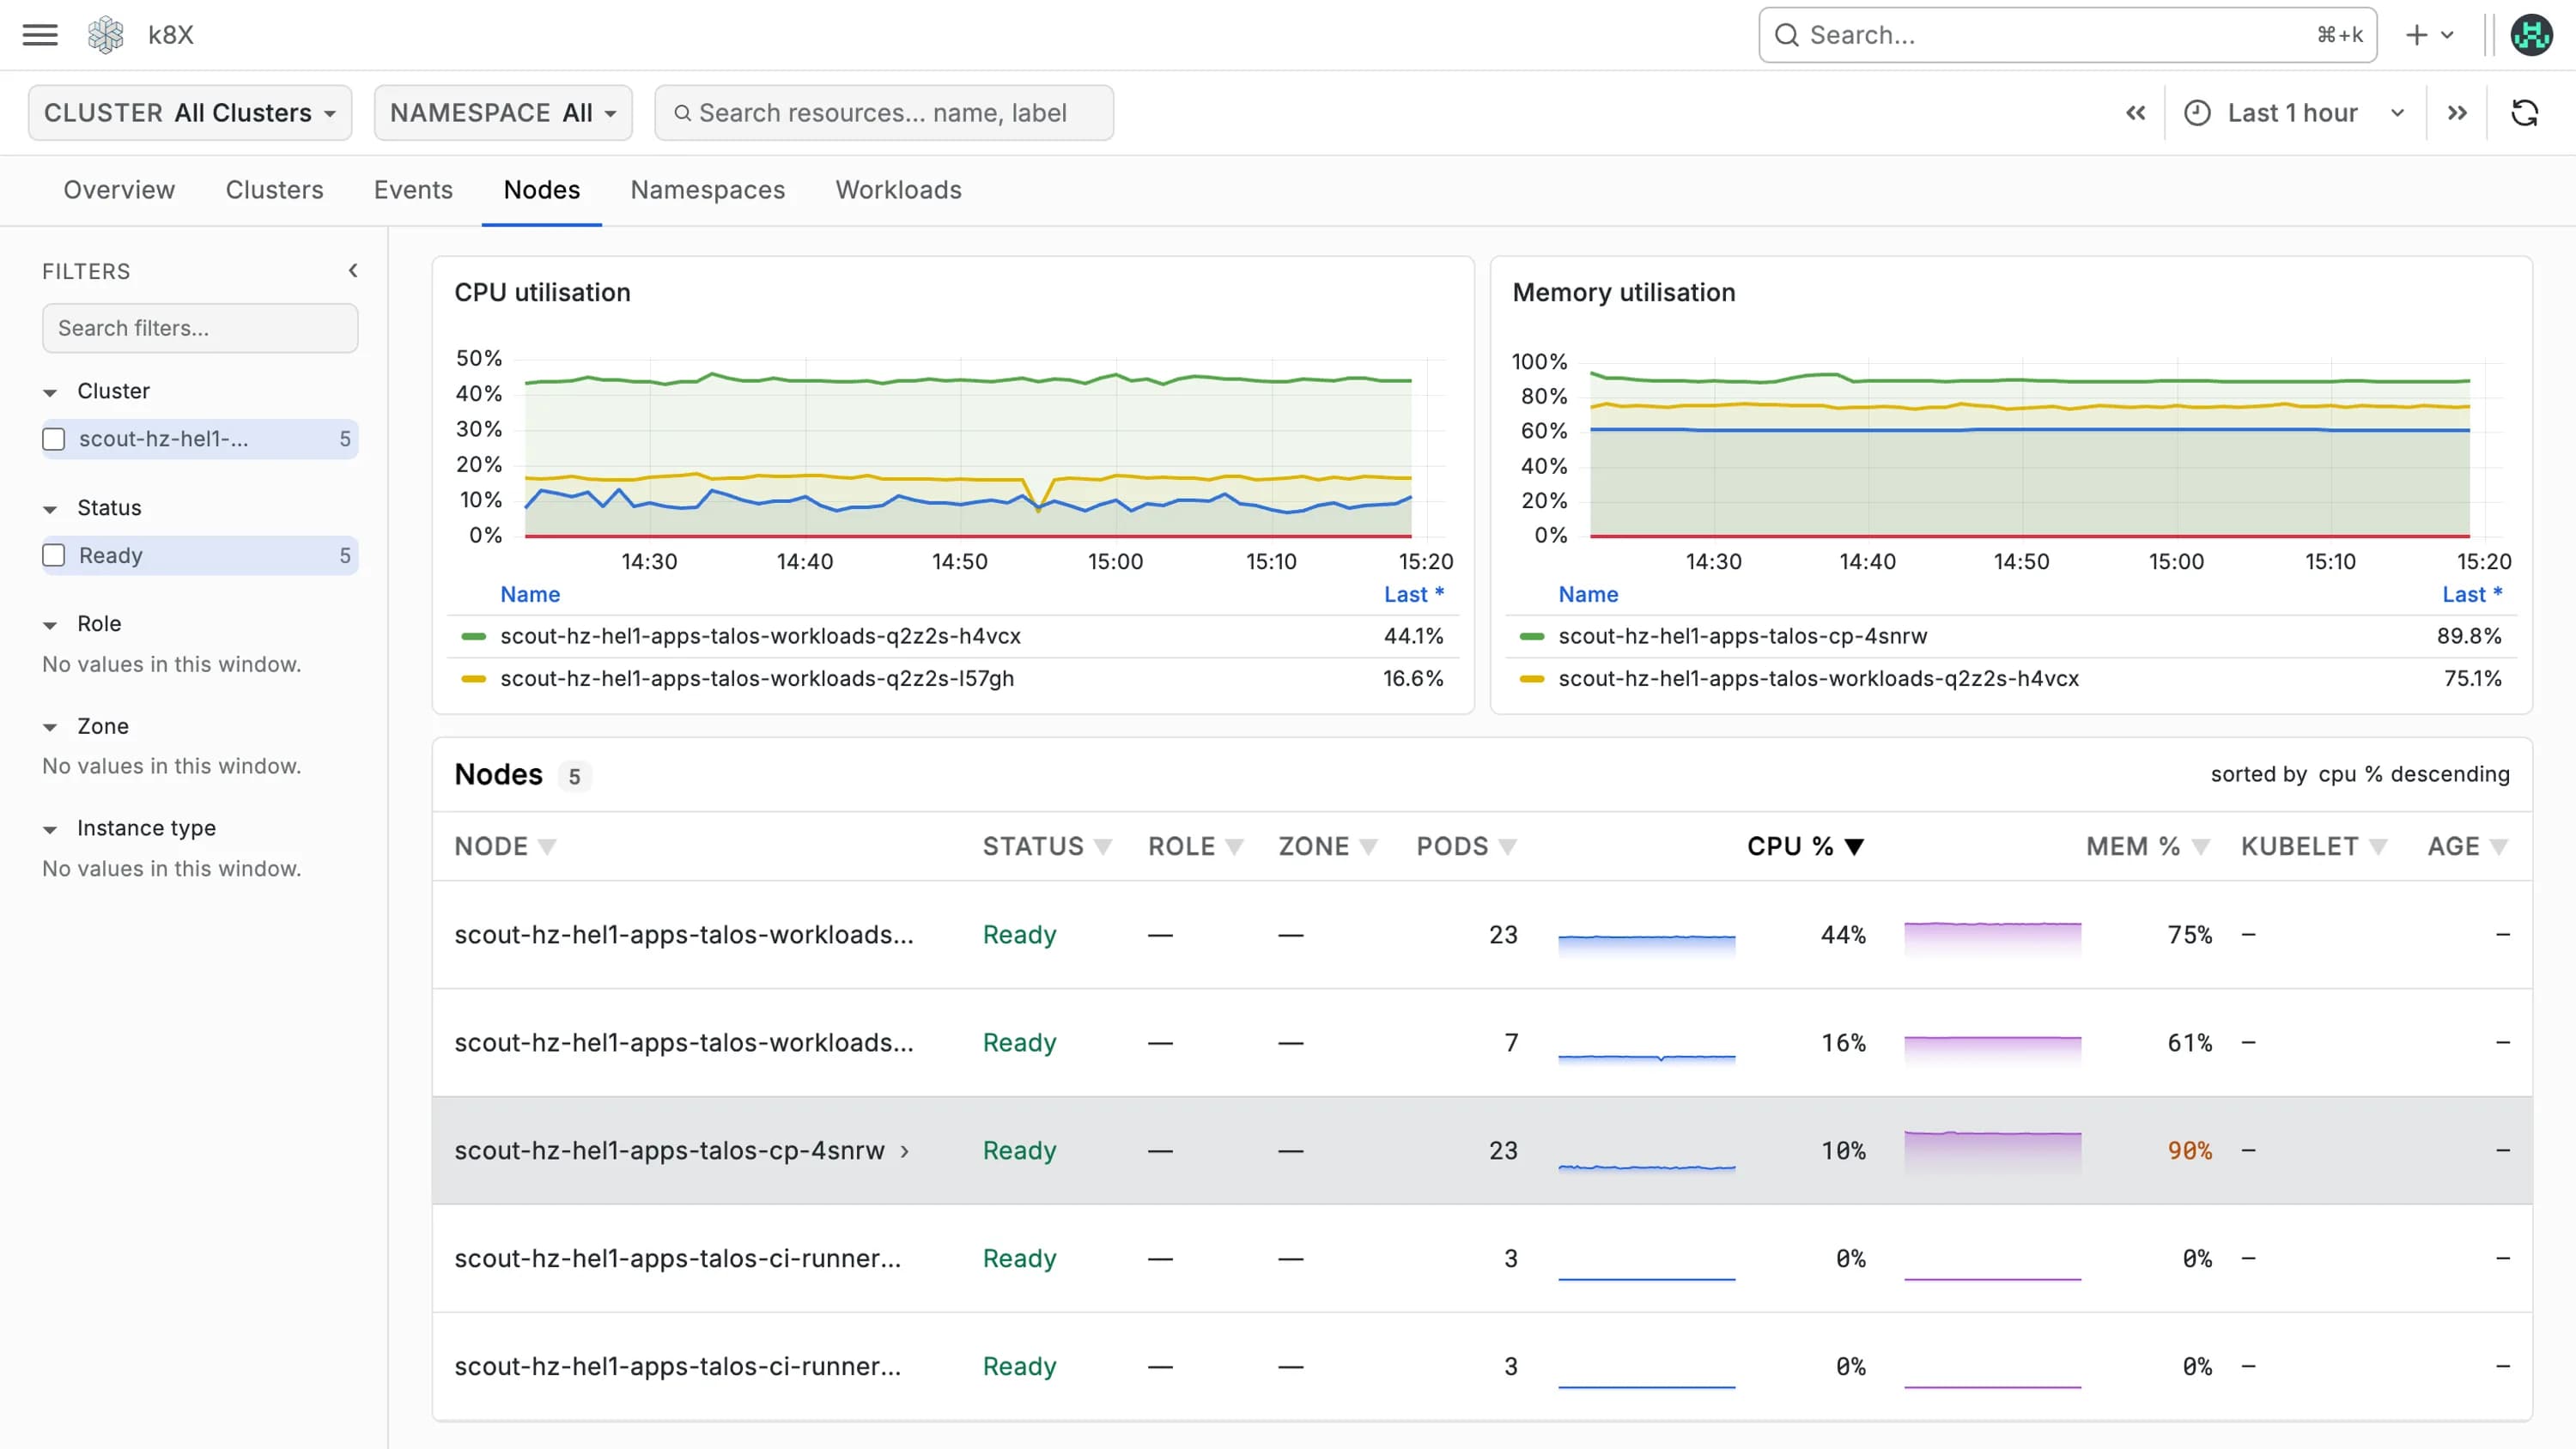This screenshot has height=1449, width=2576.
Task: Open the plus create-new menu
Action: tap(2429, 35)
